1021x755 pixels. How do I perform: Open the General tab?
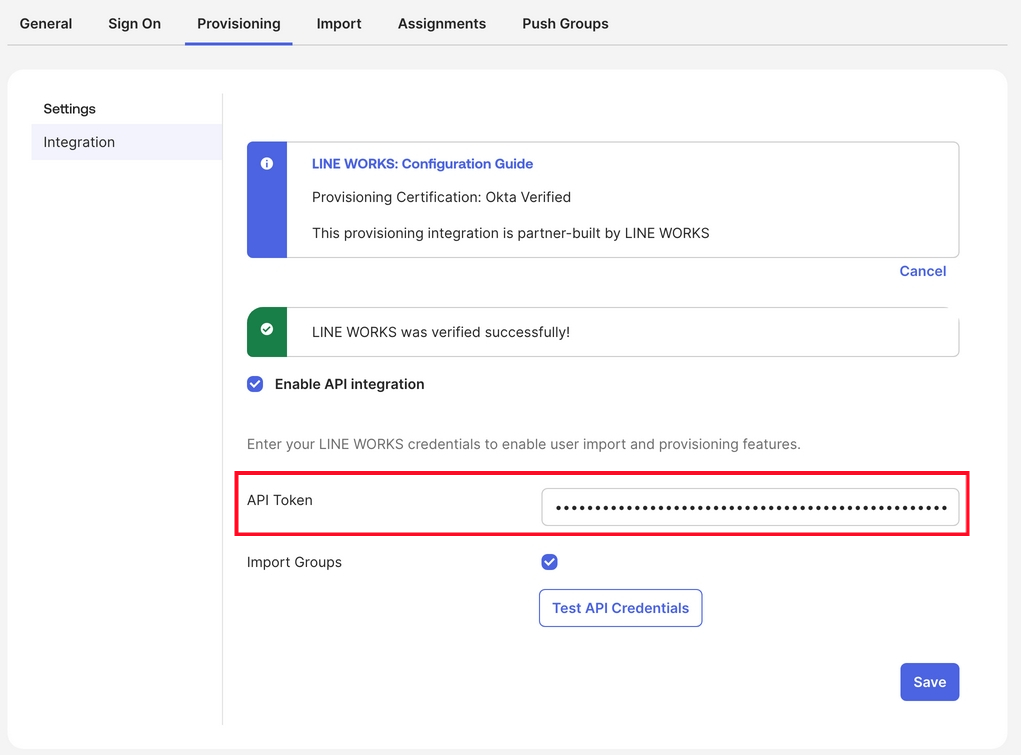click(x=46, y=23)
